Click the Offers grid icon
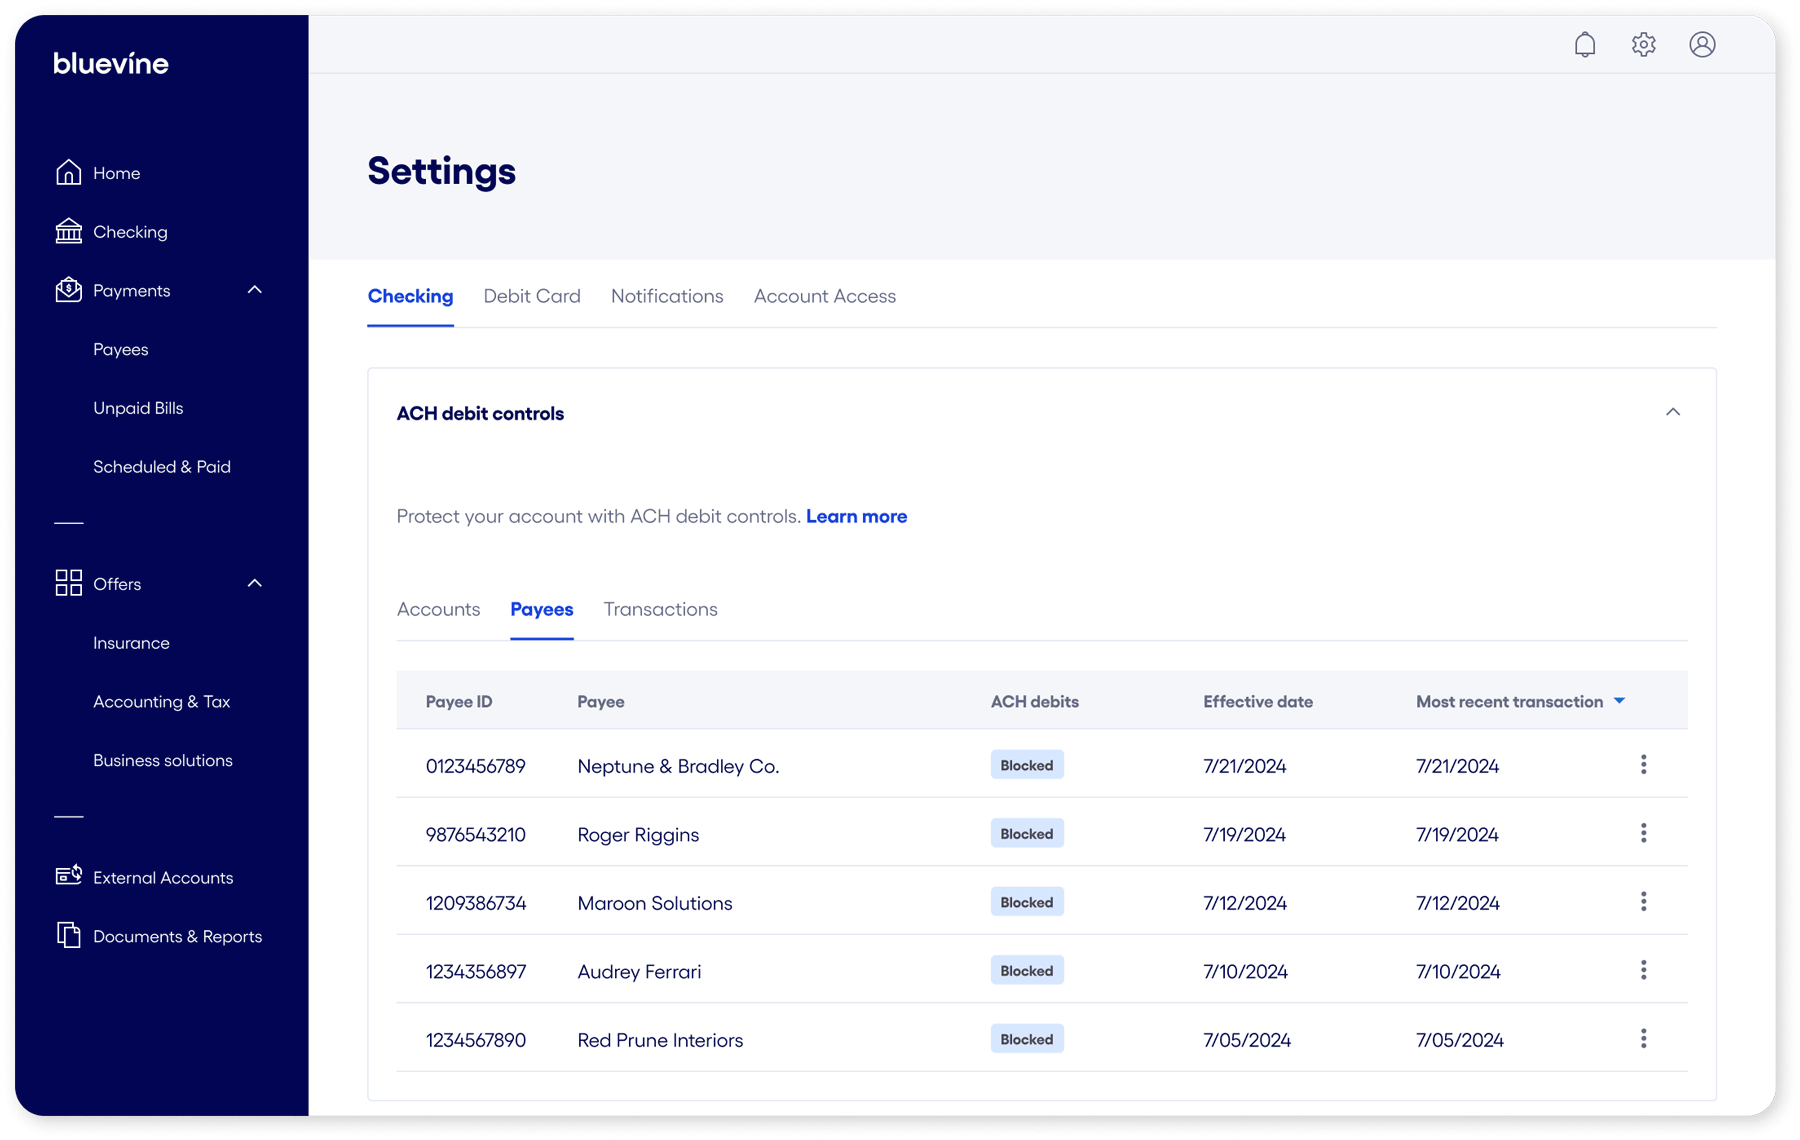This screenshot has width=1800, height=1140. pyautogui.click(x=68, y=583)
